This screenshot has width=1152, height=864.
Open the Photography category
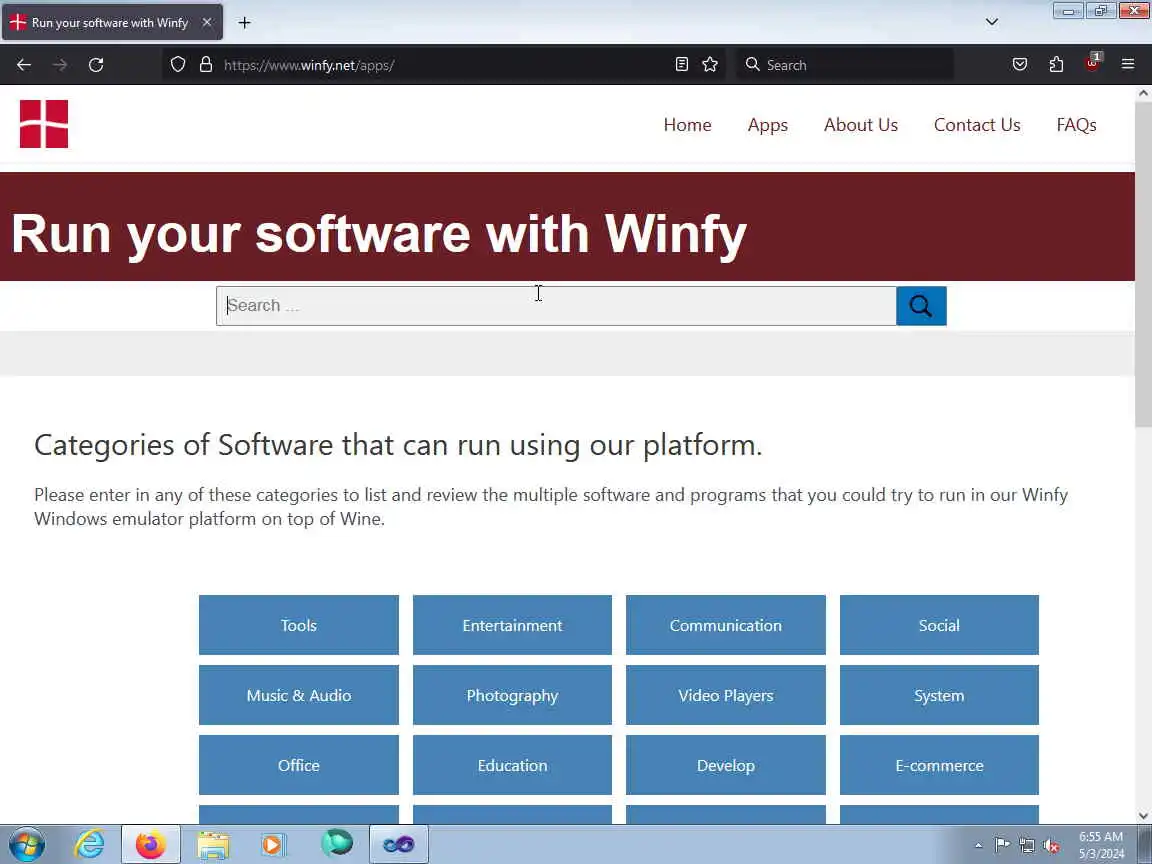click(x=512, y=695)
